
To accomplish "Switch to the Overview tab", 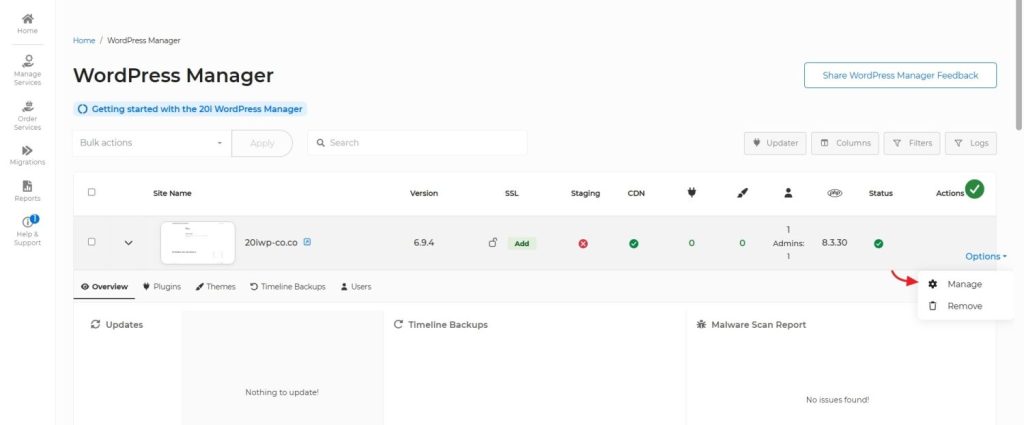I will click(x=104, y=287).
